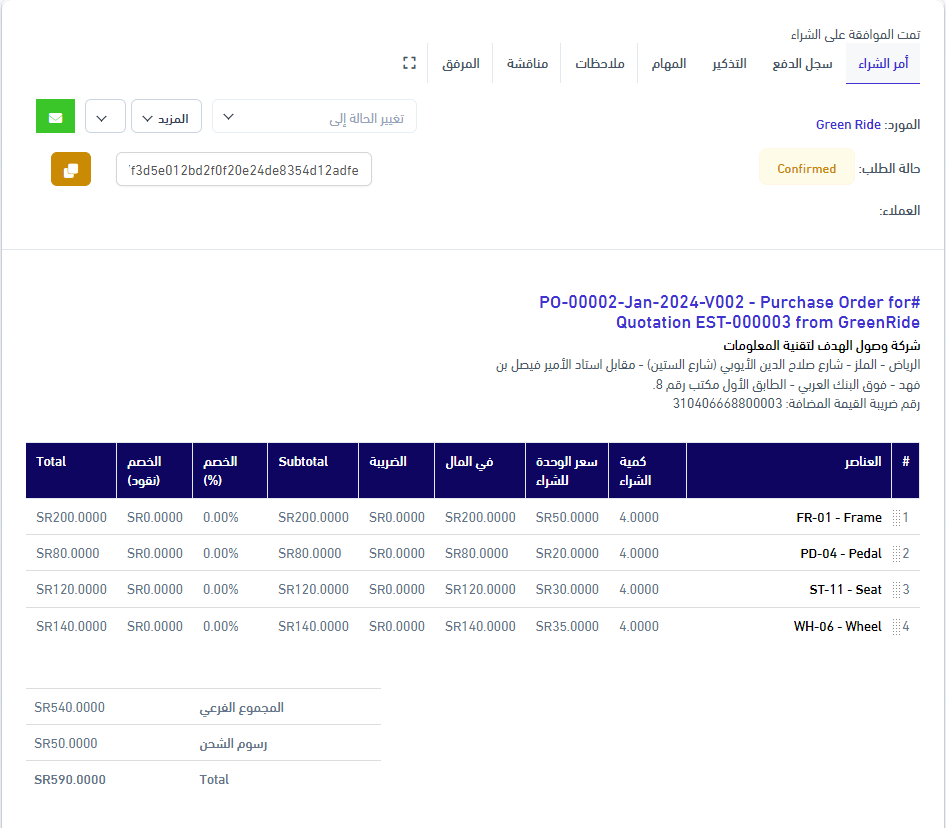Click the Confirmed order status badge
Image resolution: width=946 pixels, height=828 pixels.
pyautogui.click(x=806, y=168)
